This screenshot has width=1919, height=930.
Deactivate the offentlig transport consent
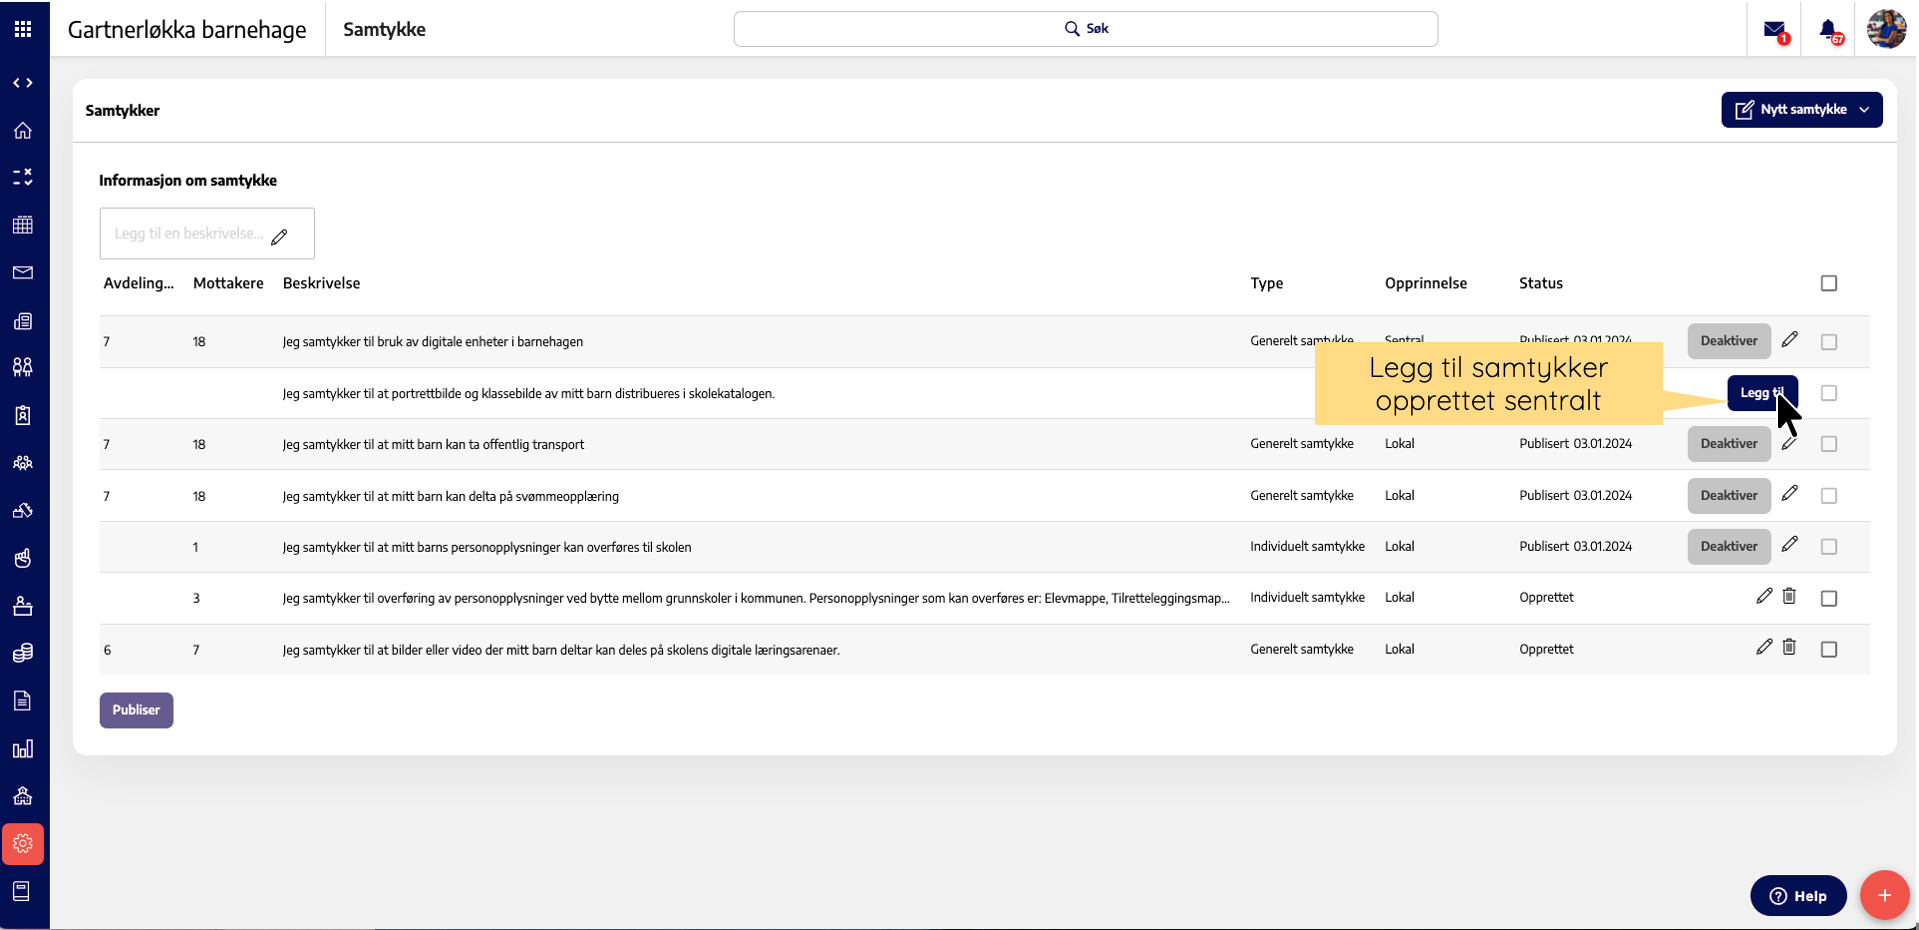(1728, 444)
